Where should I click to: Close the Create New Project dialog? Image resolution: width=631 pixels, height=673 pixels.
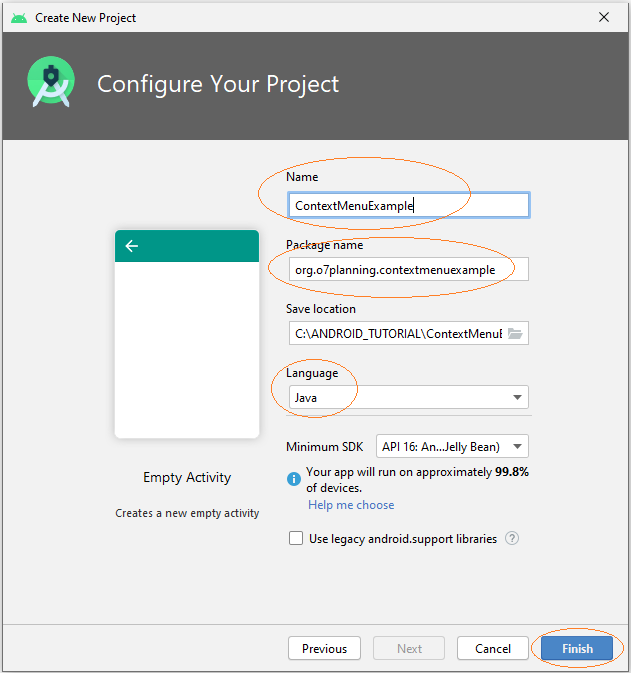tap(604, 17)
